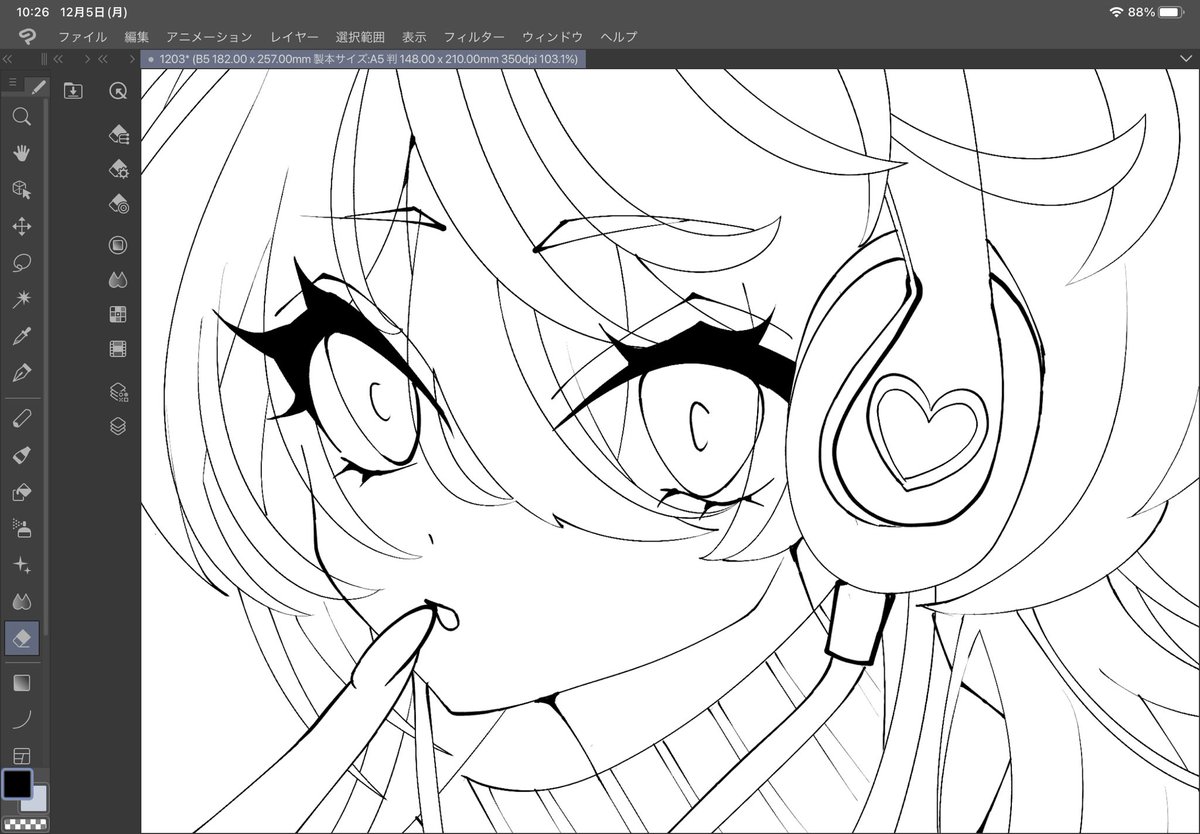Open the Sub Tool palette icon
Image resolution: width=1200 pixels, height=834 pixels.
[x=118, y=134]
